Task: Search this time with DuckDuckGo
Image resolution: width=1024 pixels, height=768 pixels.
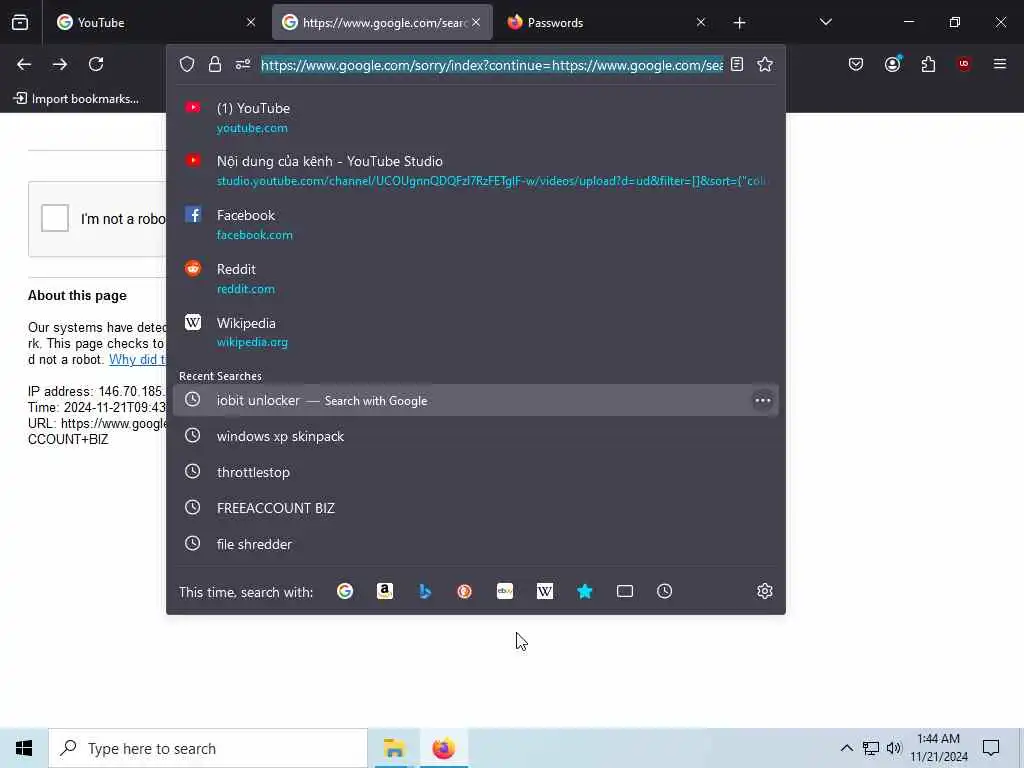Action: pyautogui.click(x=464, y=591)
